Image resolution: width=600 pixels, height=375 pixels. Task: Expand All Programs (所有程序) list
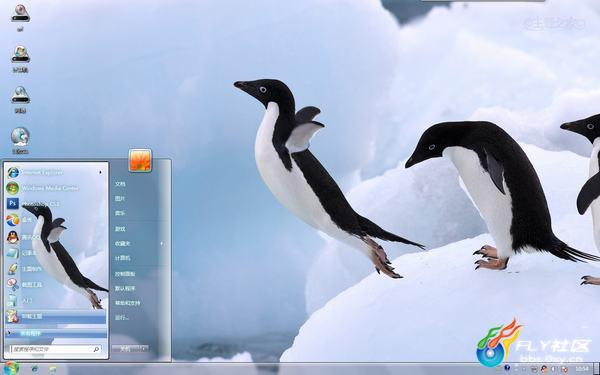(55, 334)
